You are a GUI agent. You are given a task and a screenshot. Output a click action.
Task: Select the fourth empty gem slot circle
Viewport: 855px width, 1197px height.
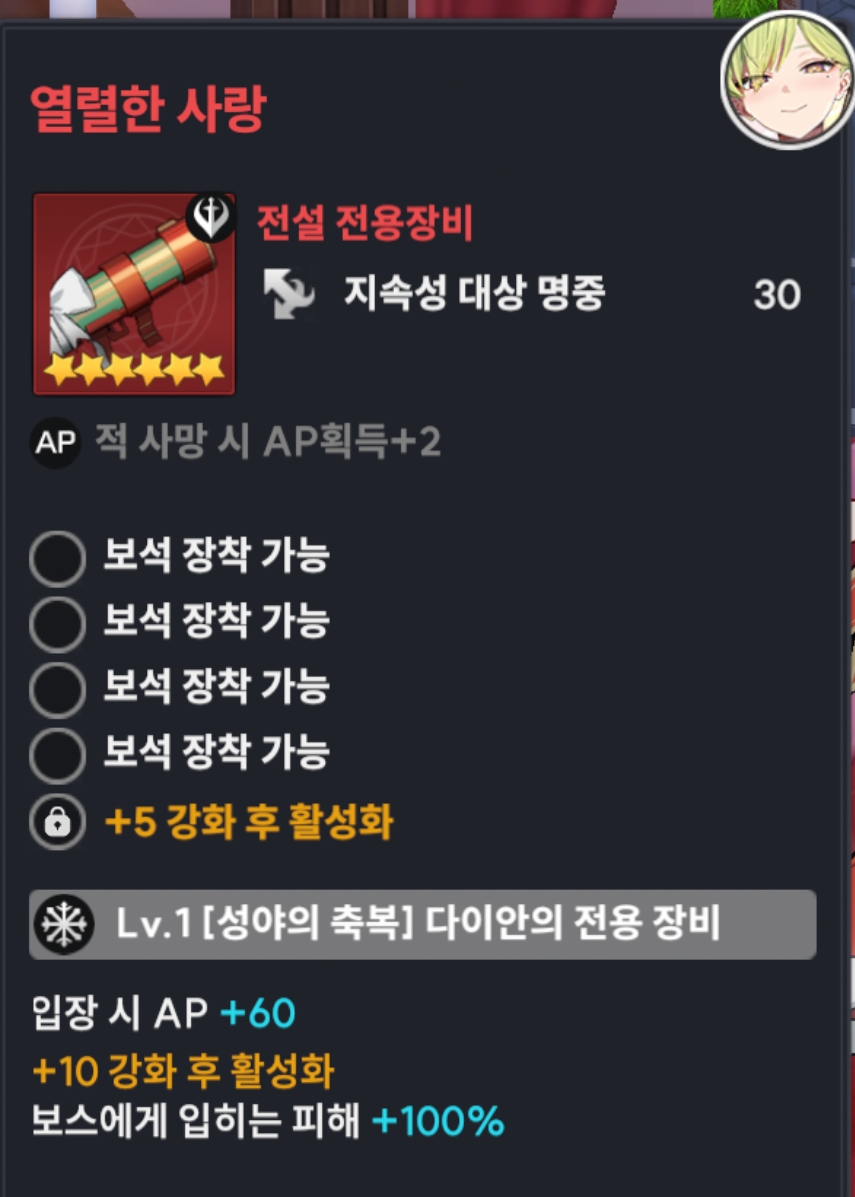57,756
